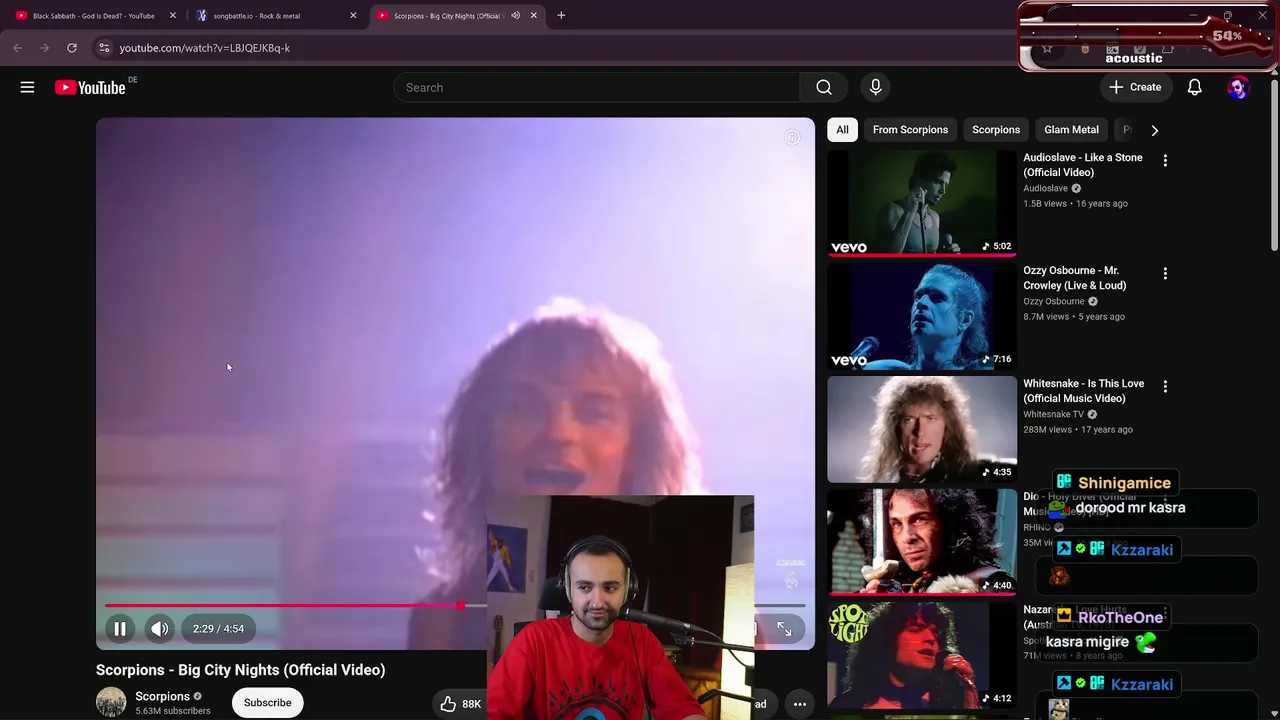Viewport: 1280px width, 720px height.
Task: Go back in the browser
Action: pos(18,47)
